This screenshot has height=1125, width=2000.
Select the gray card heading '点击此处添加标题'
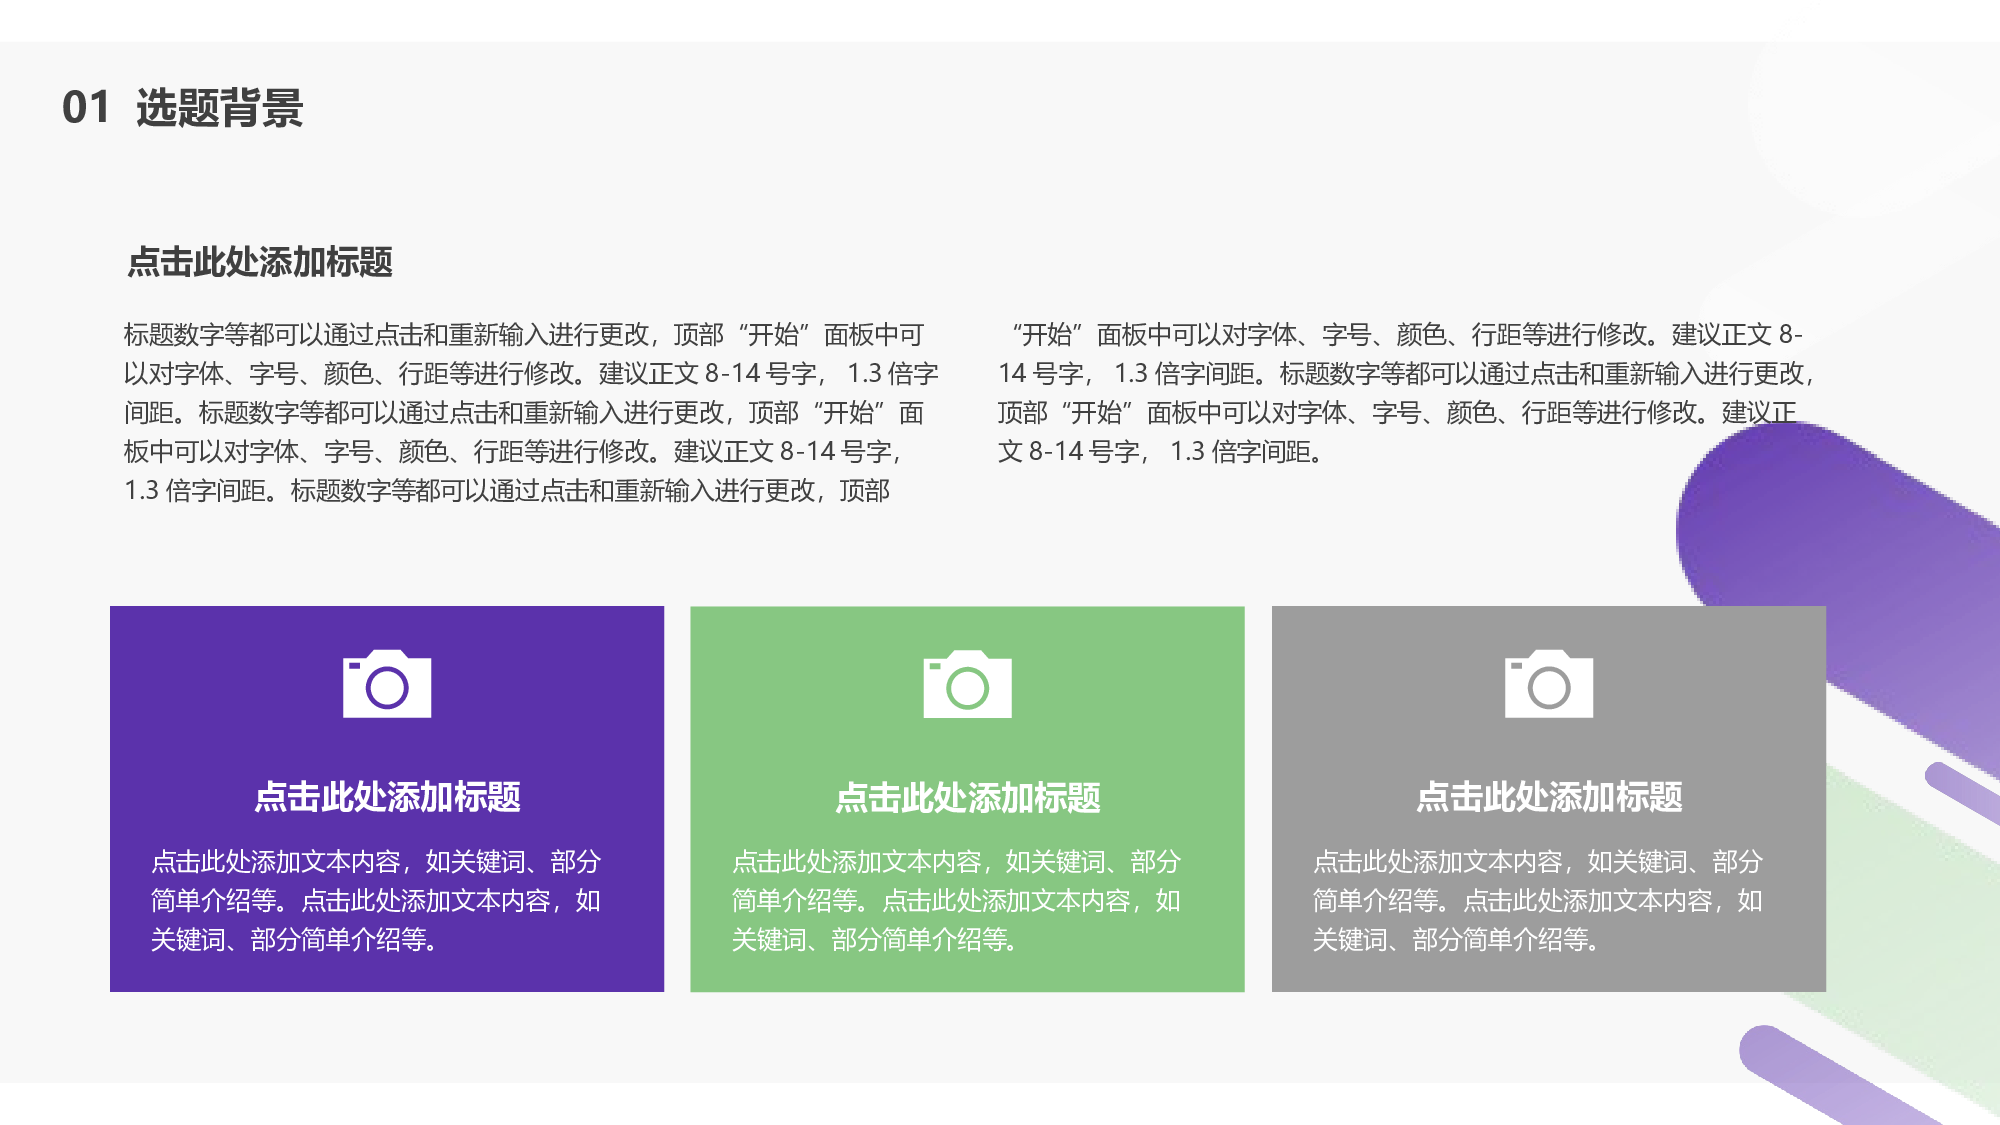1549,797
